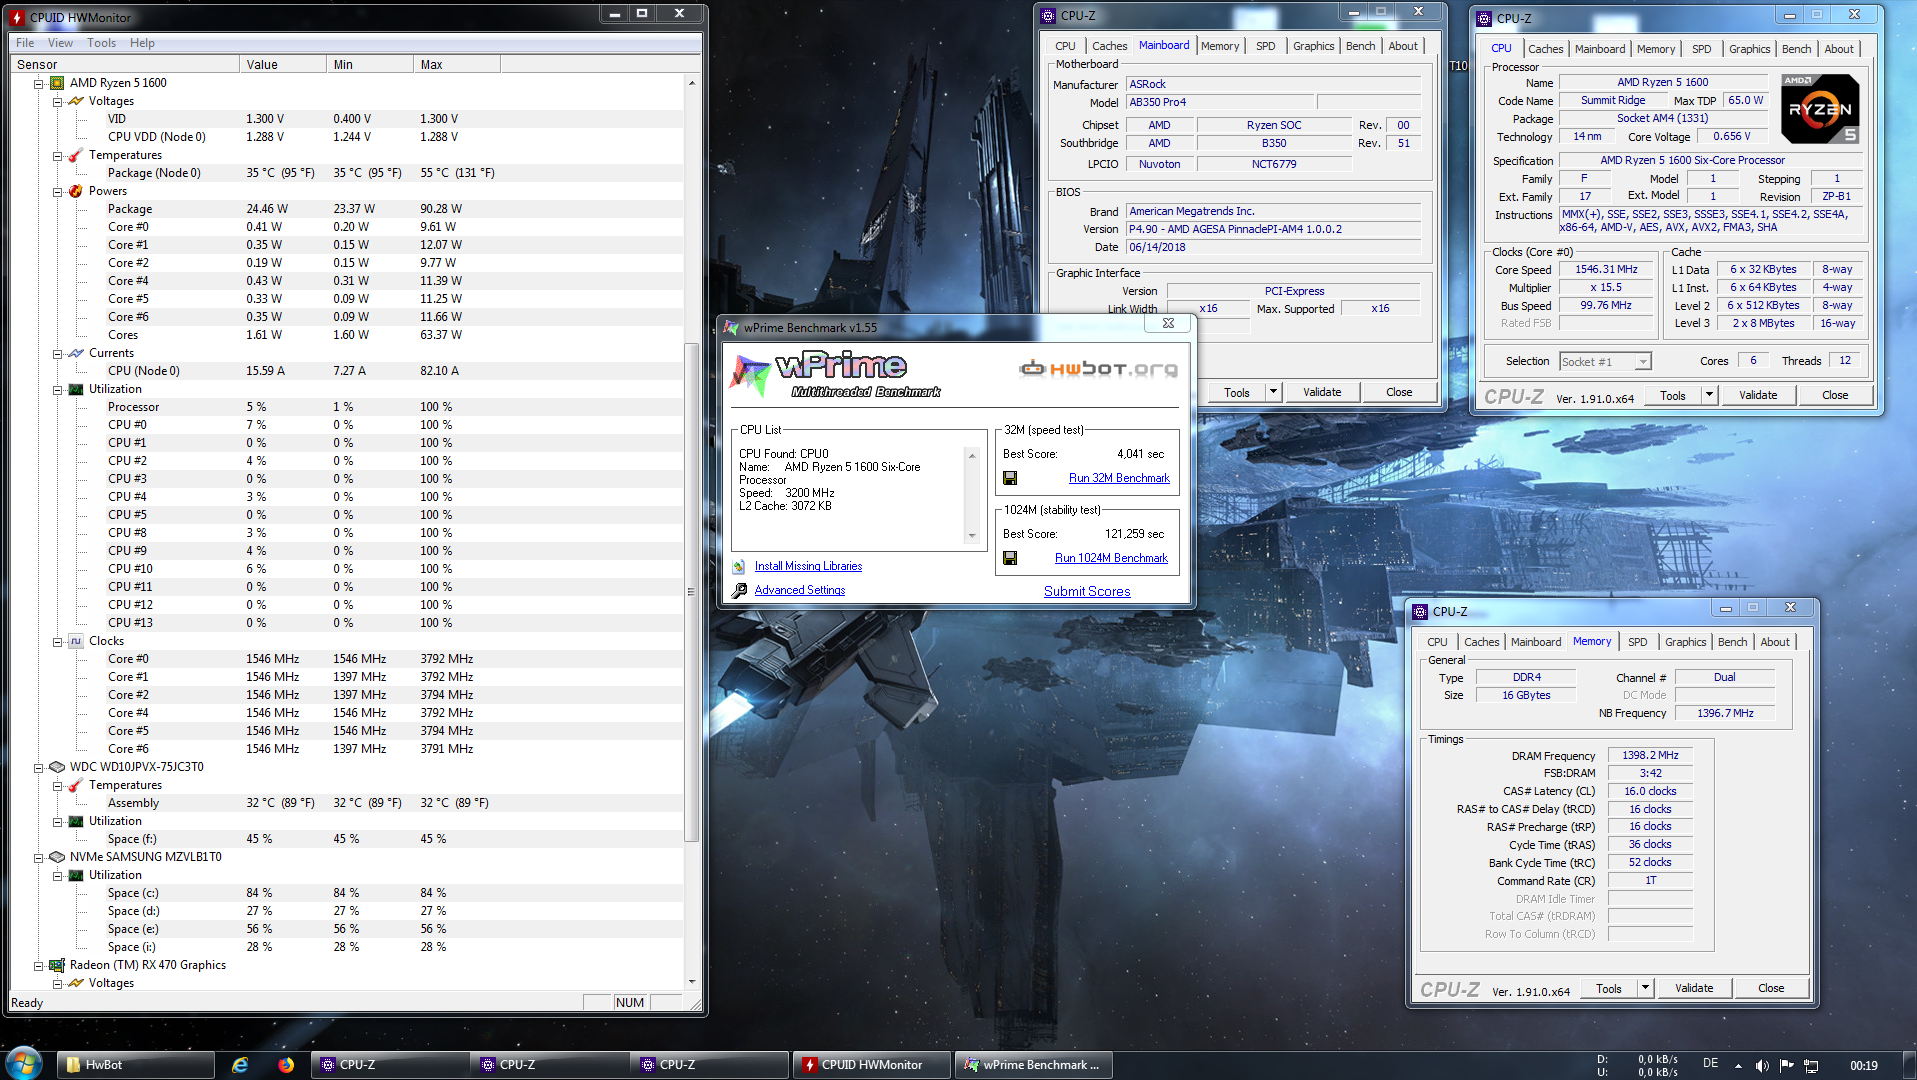1917x1080 pixels.
Task: Select the CPU VDD (Node 0) voltage row
Action: (345, 137)
